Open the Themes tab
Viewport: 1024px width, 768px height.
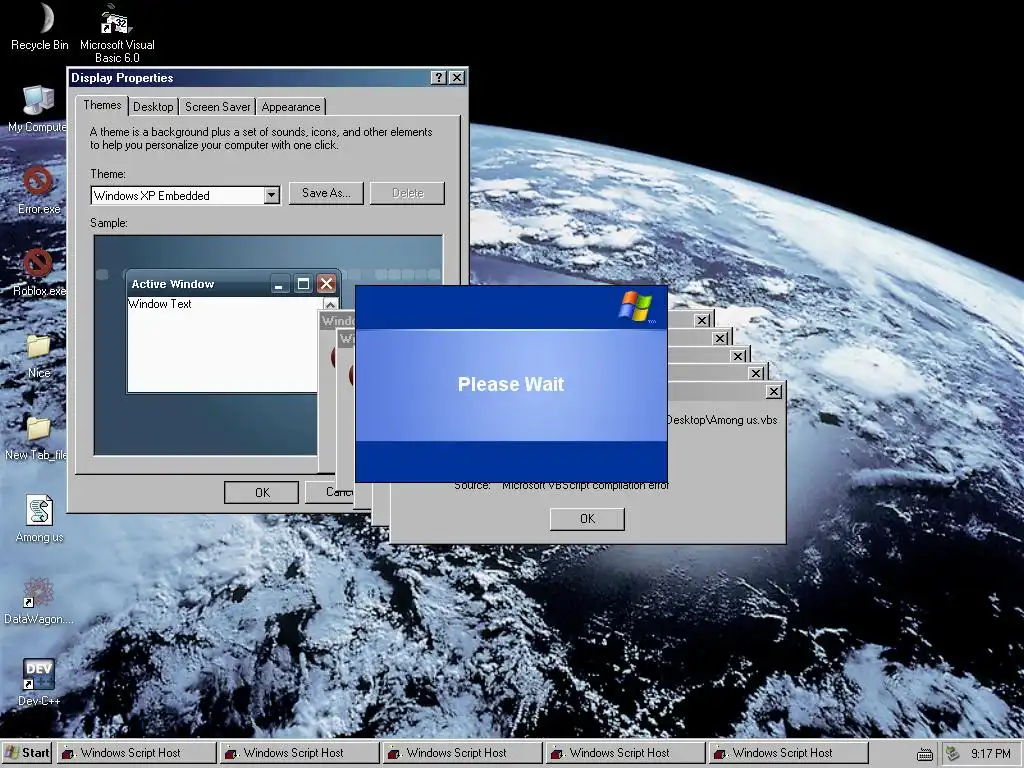coord(102,105)
